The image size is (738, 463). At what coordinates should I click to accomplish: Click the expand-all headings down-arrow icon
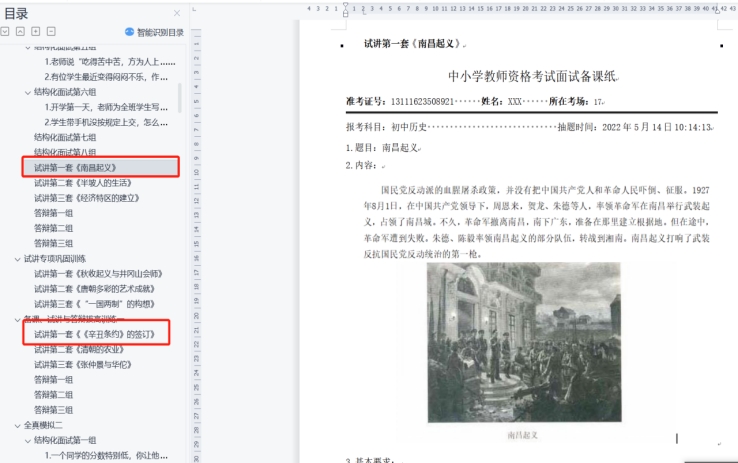point(6,32)
